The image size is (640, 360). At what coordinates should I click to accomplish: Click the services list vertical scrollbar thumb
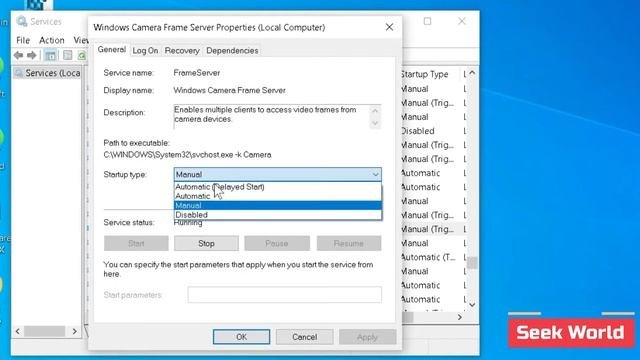click(472, 262)
